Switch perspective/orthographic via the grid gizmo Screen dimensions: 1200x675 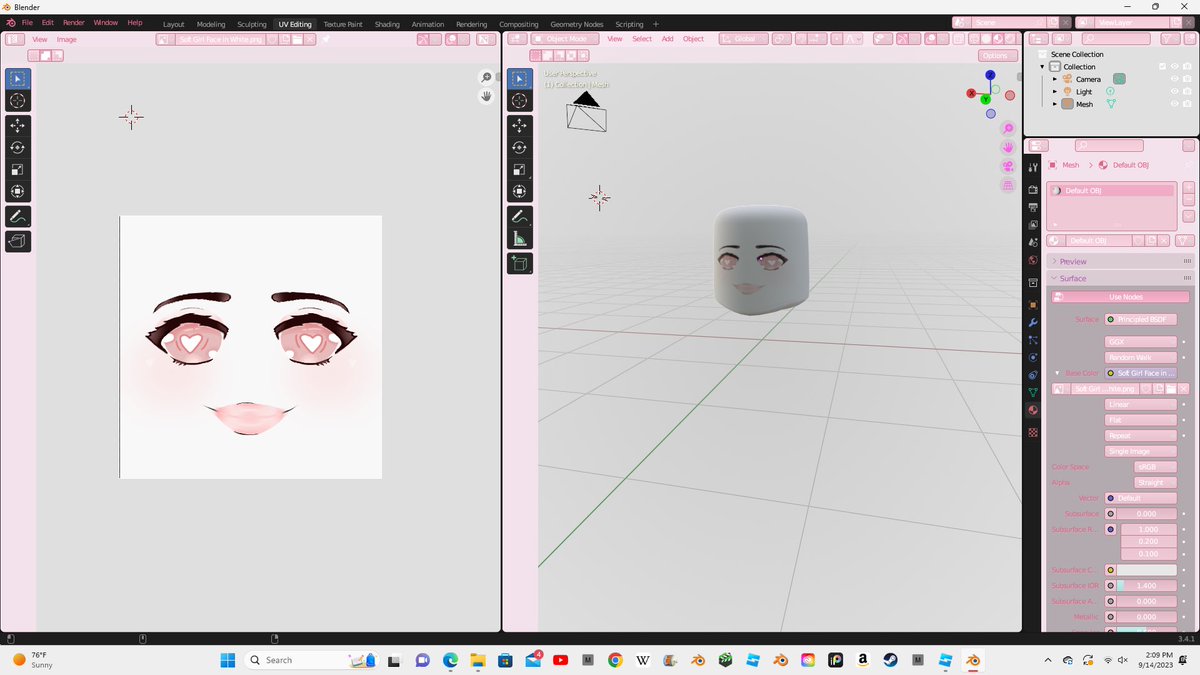coord(1008,185)
